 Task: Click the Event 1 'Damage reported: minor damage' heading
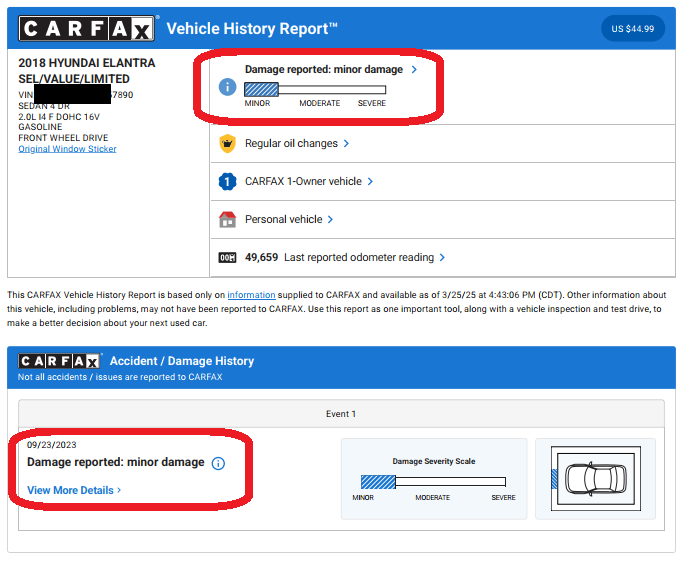[x=115, y=462]
